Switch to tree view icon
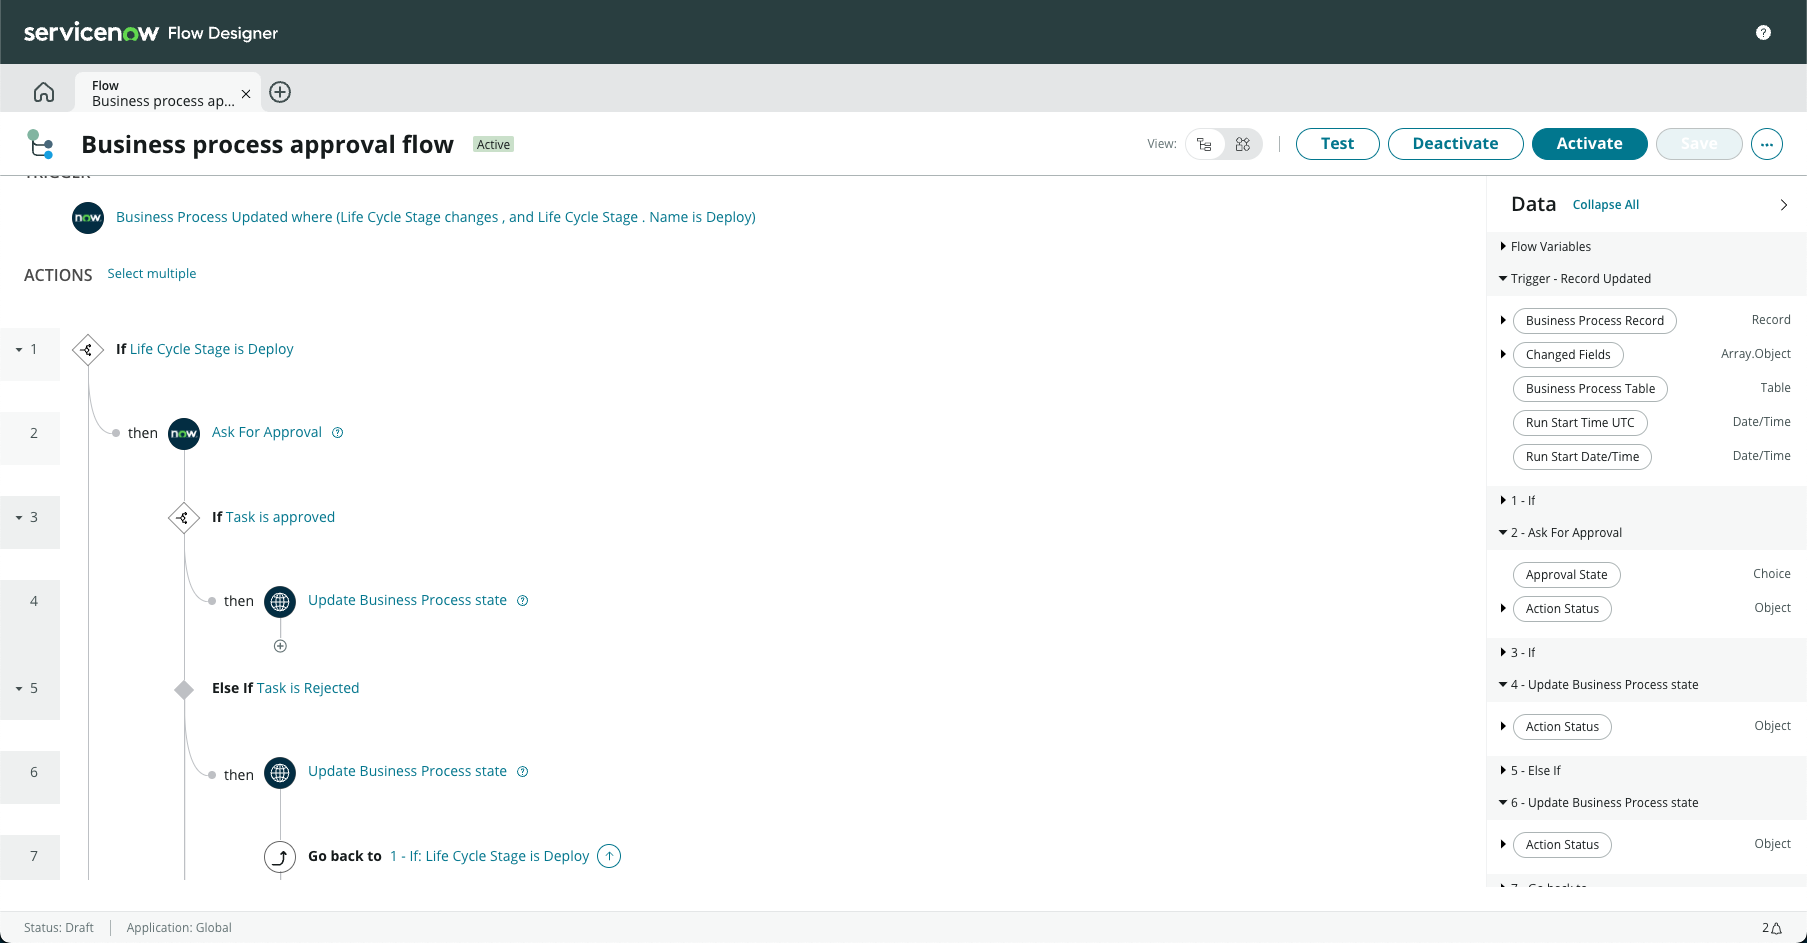The width and height of the screenshot is (1807, 943). click(x=1205, y=144)
